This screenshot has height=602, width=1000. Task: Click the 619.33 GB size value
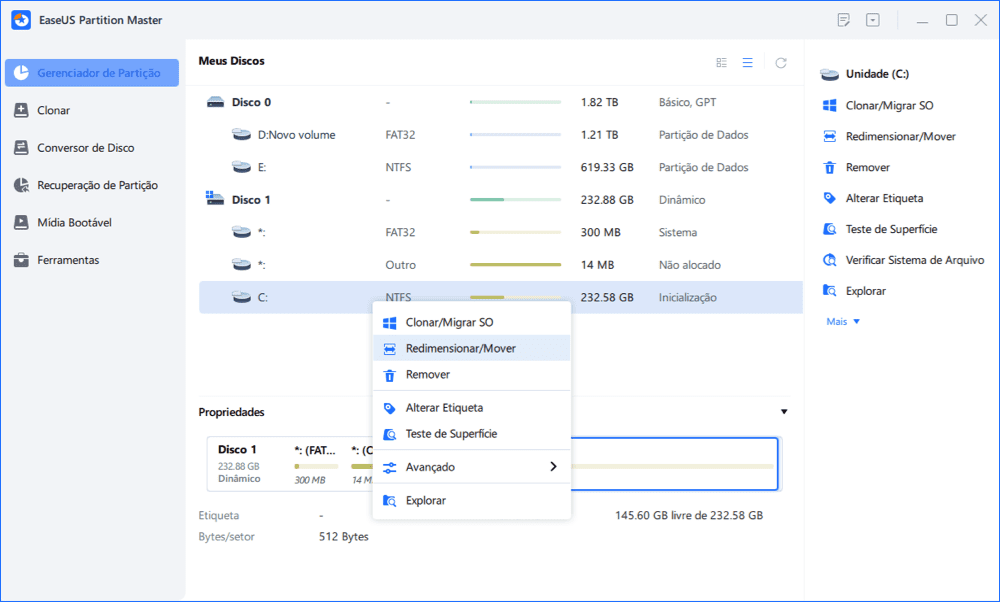click(607, 167)
